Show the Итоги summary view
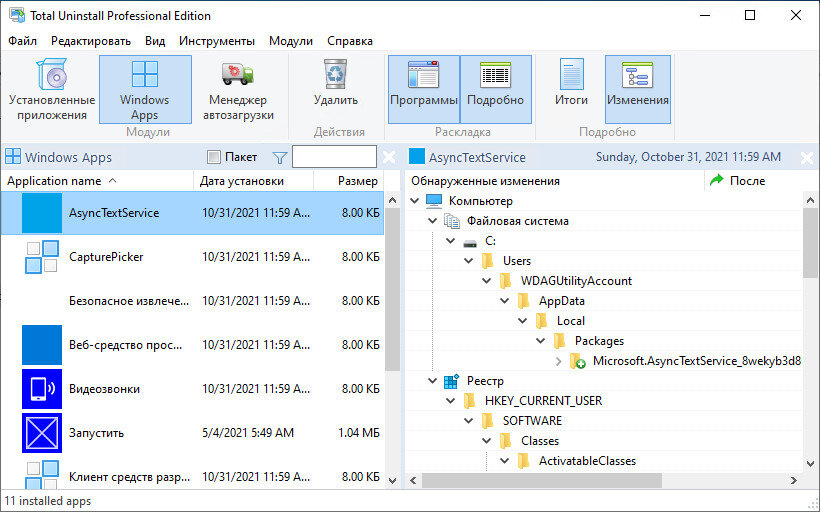Screen dimensions: 820x512 [571, 84]
